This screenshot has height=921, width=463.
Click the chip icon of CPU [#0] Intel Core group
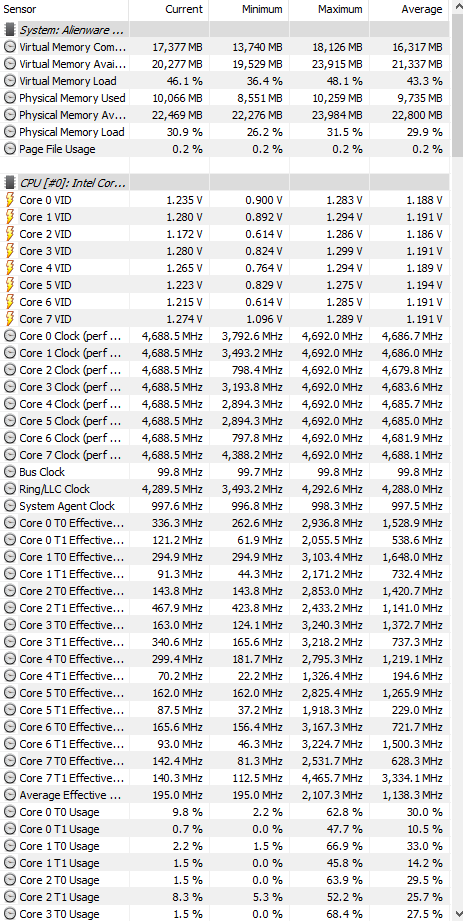(9, 183)
